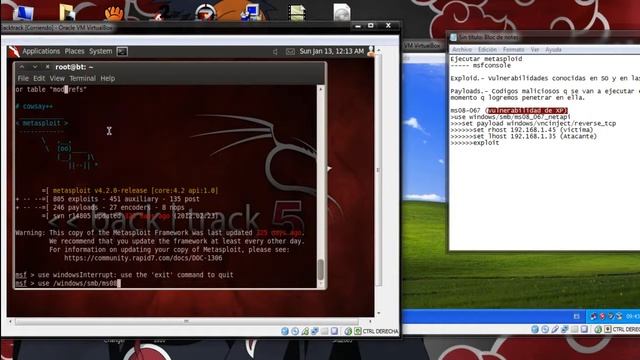Open the film strip video file desktop icon

[x=297, y=13]
